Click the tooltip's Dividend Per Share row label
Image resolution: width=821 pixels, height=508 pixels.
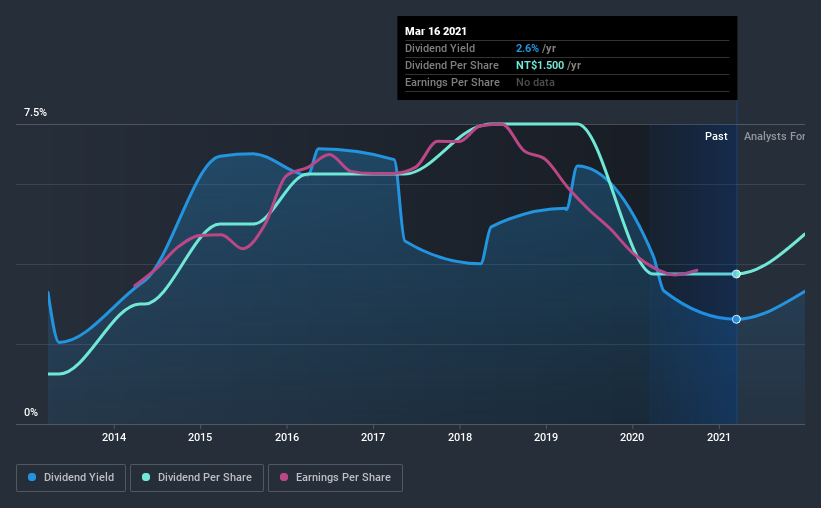(x=451, y=65)
